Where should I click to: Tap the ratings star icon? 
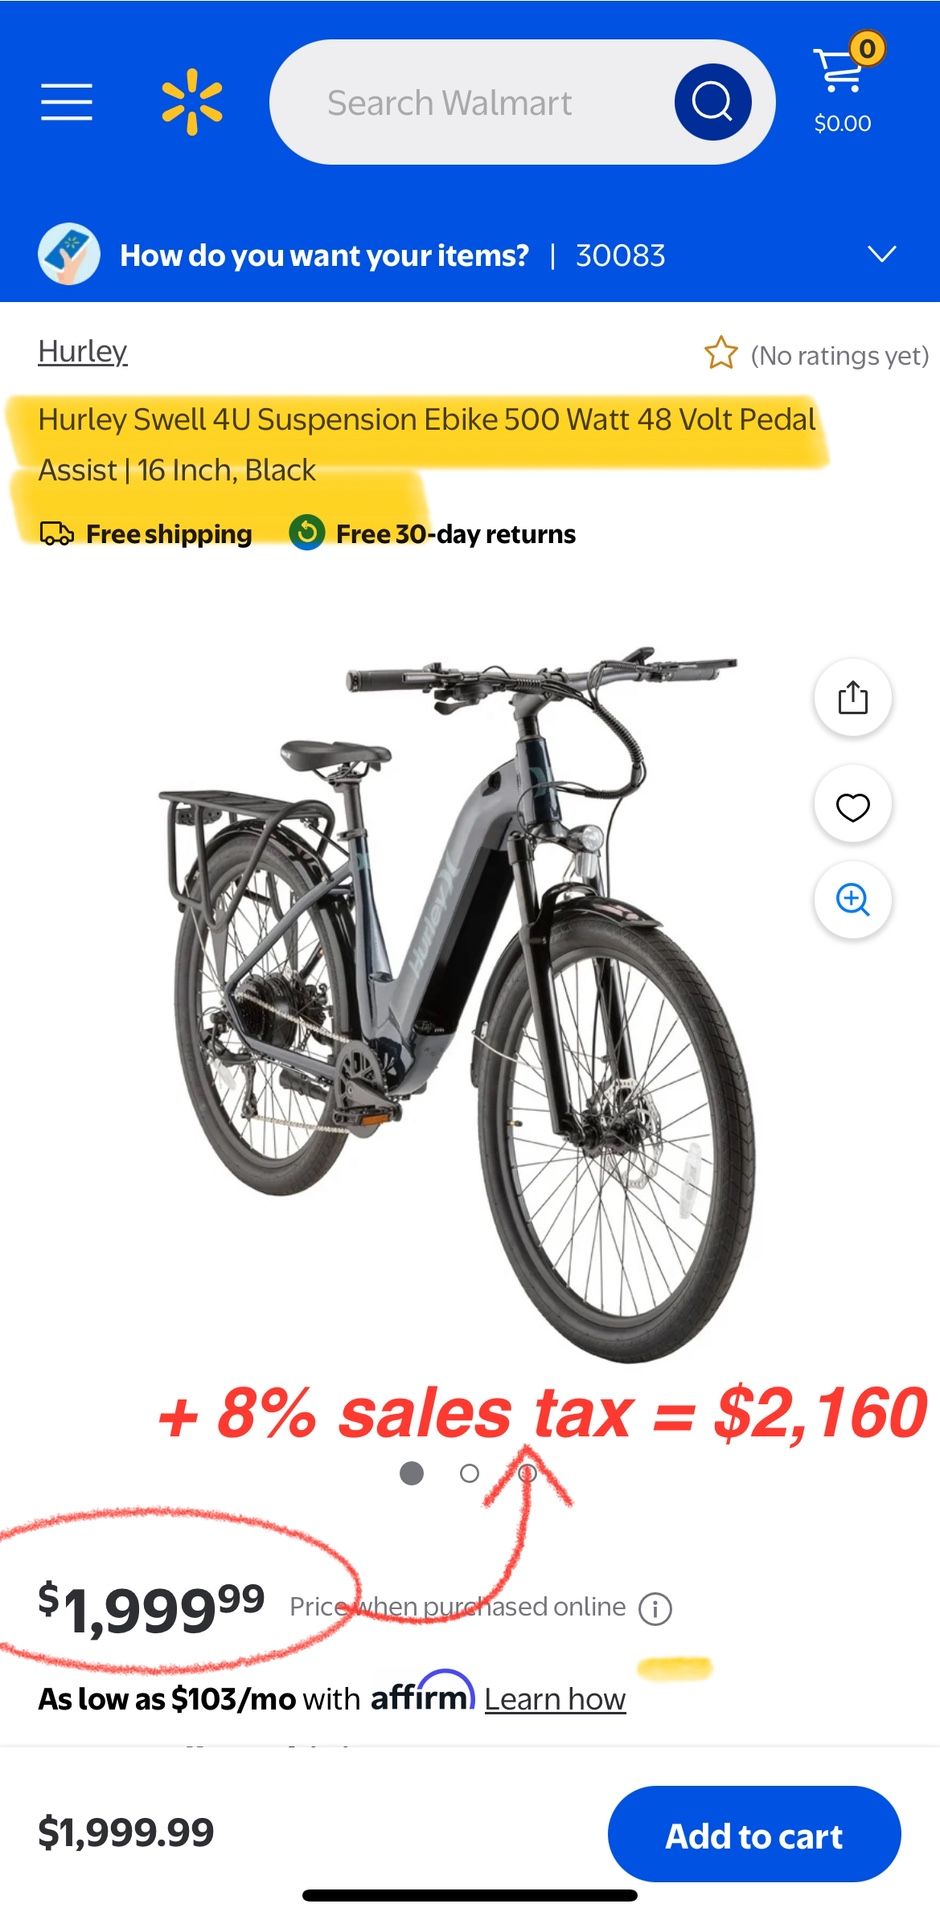pyautogui.click(x=720, y=354)
